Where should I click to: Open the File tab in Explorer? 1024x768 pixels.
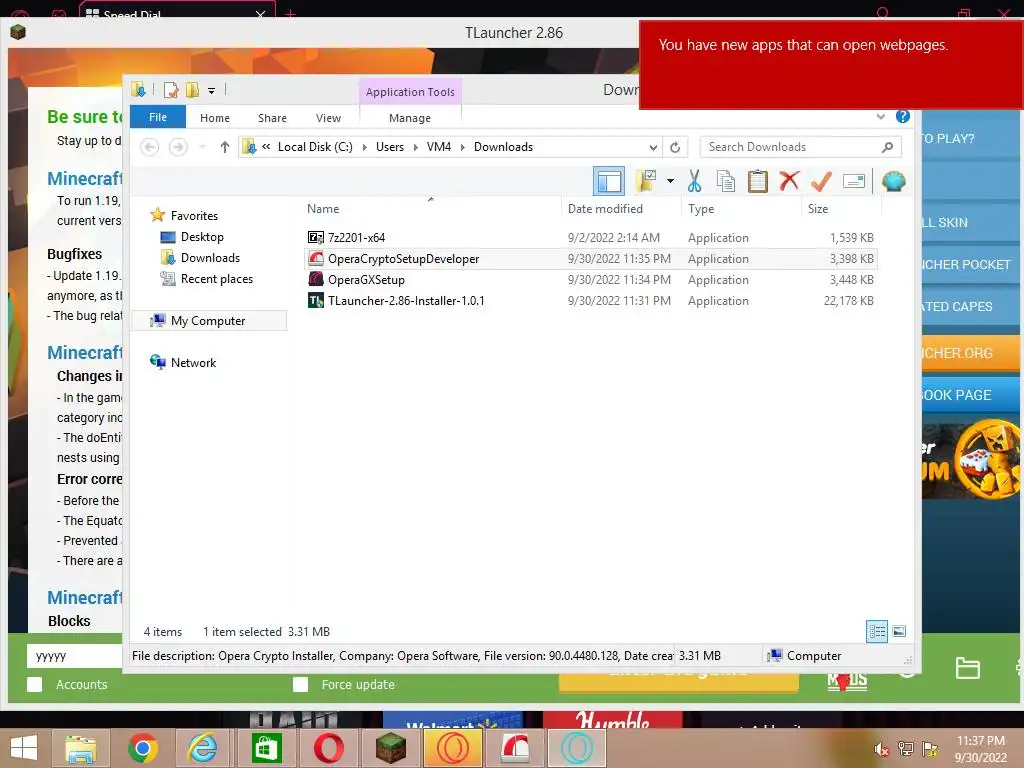click(x=158, y=117)
